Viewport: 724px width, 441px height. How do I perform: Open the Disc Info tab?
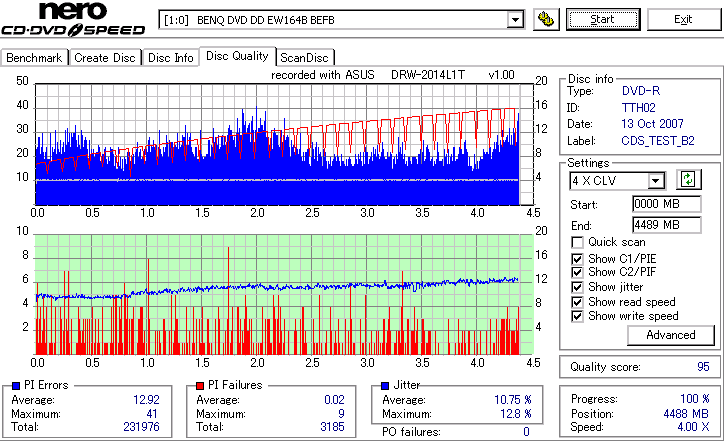pos(170,58)
